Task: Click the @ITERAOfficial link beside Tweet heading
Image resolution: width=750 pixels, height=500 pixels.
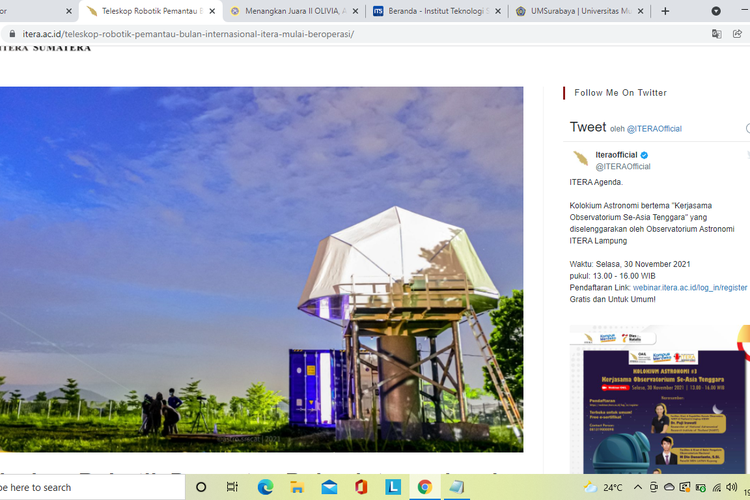Action: point(654,129)
